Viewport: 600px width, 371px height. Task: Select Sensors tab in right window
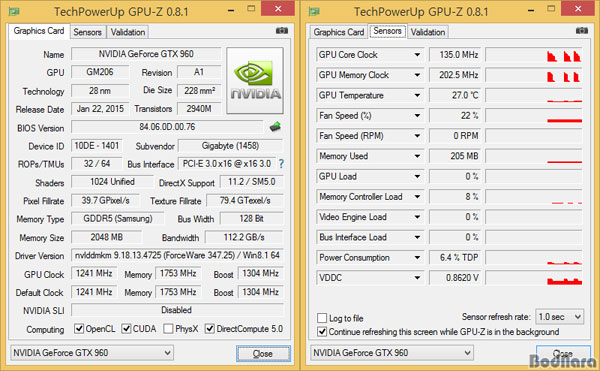387,31
